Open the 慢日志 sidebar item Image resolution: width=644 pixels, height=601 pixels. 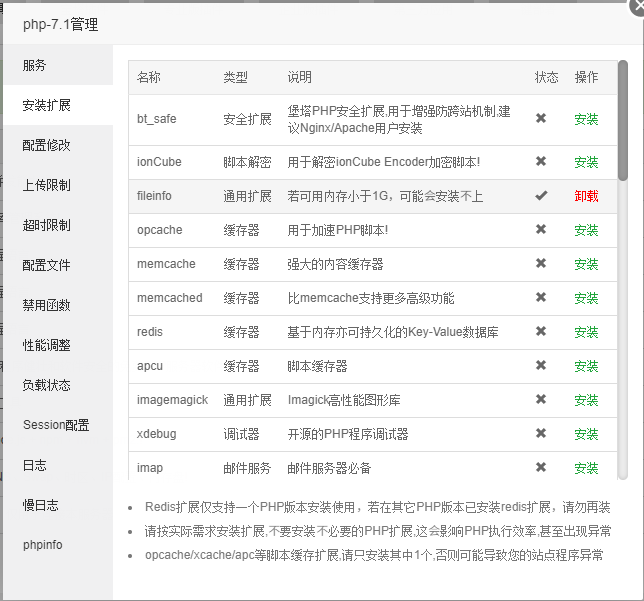click(41, 505)
